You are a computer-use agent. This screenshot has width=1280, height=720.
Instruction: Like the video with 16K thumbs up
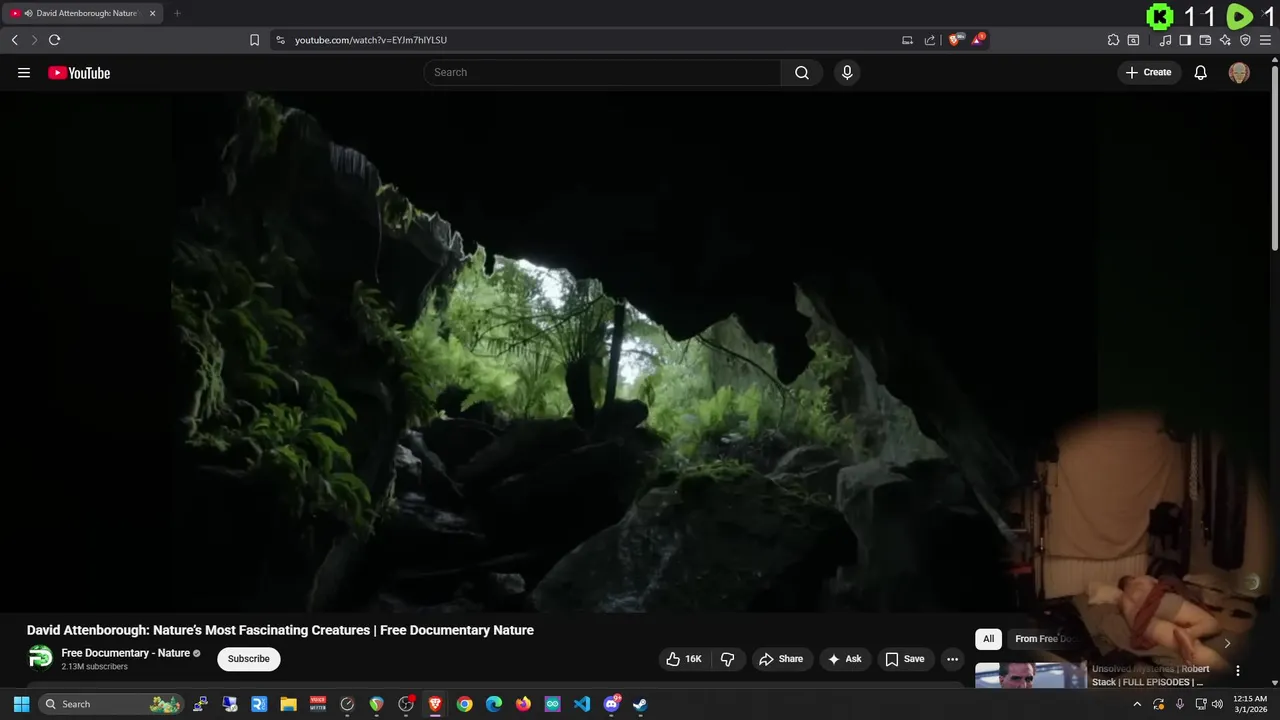(x=685, y=659)
